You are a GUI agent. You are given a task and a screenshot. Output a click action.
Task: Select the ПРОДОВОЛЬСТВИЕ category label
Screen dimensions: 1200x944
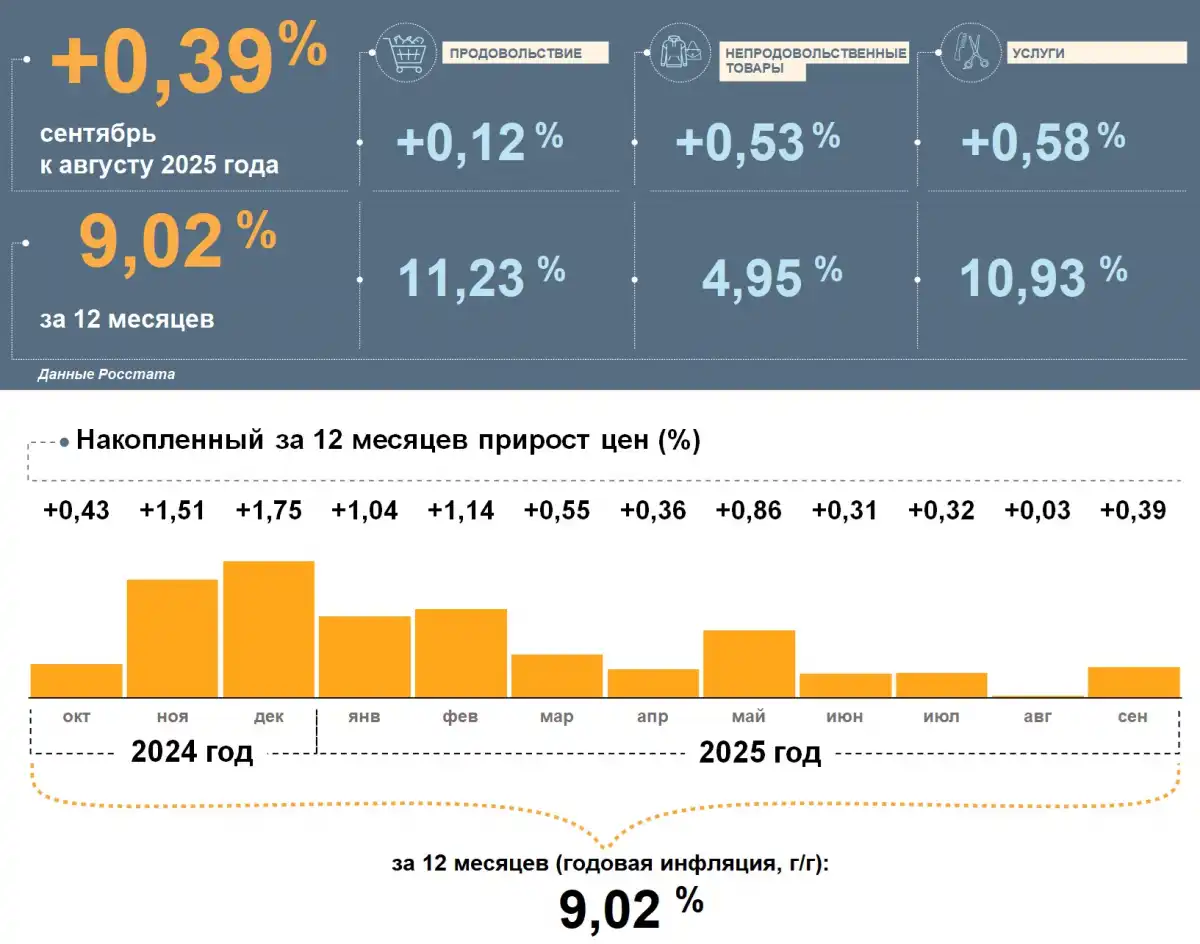[515, 53]
